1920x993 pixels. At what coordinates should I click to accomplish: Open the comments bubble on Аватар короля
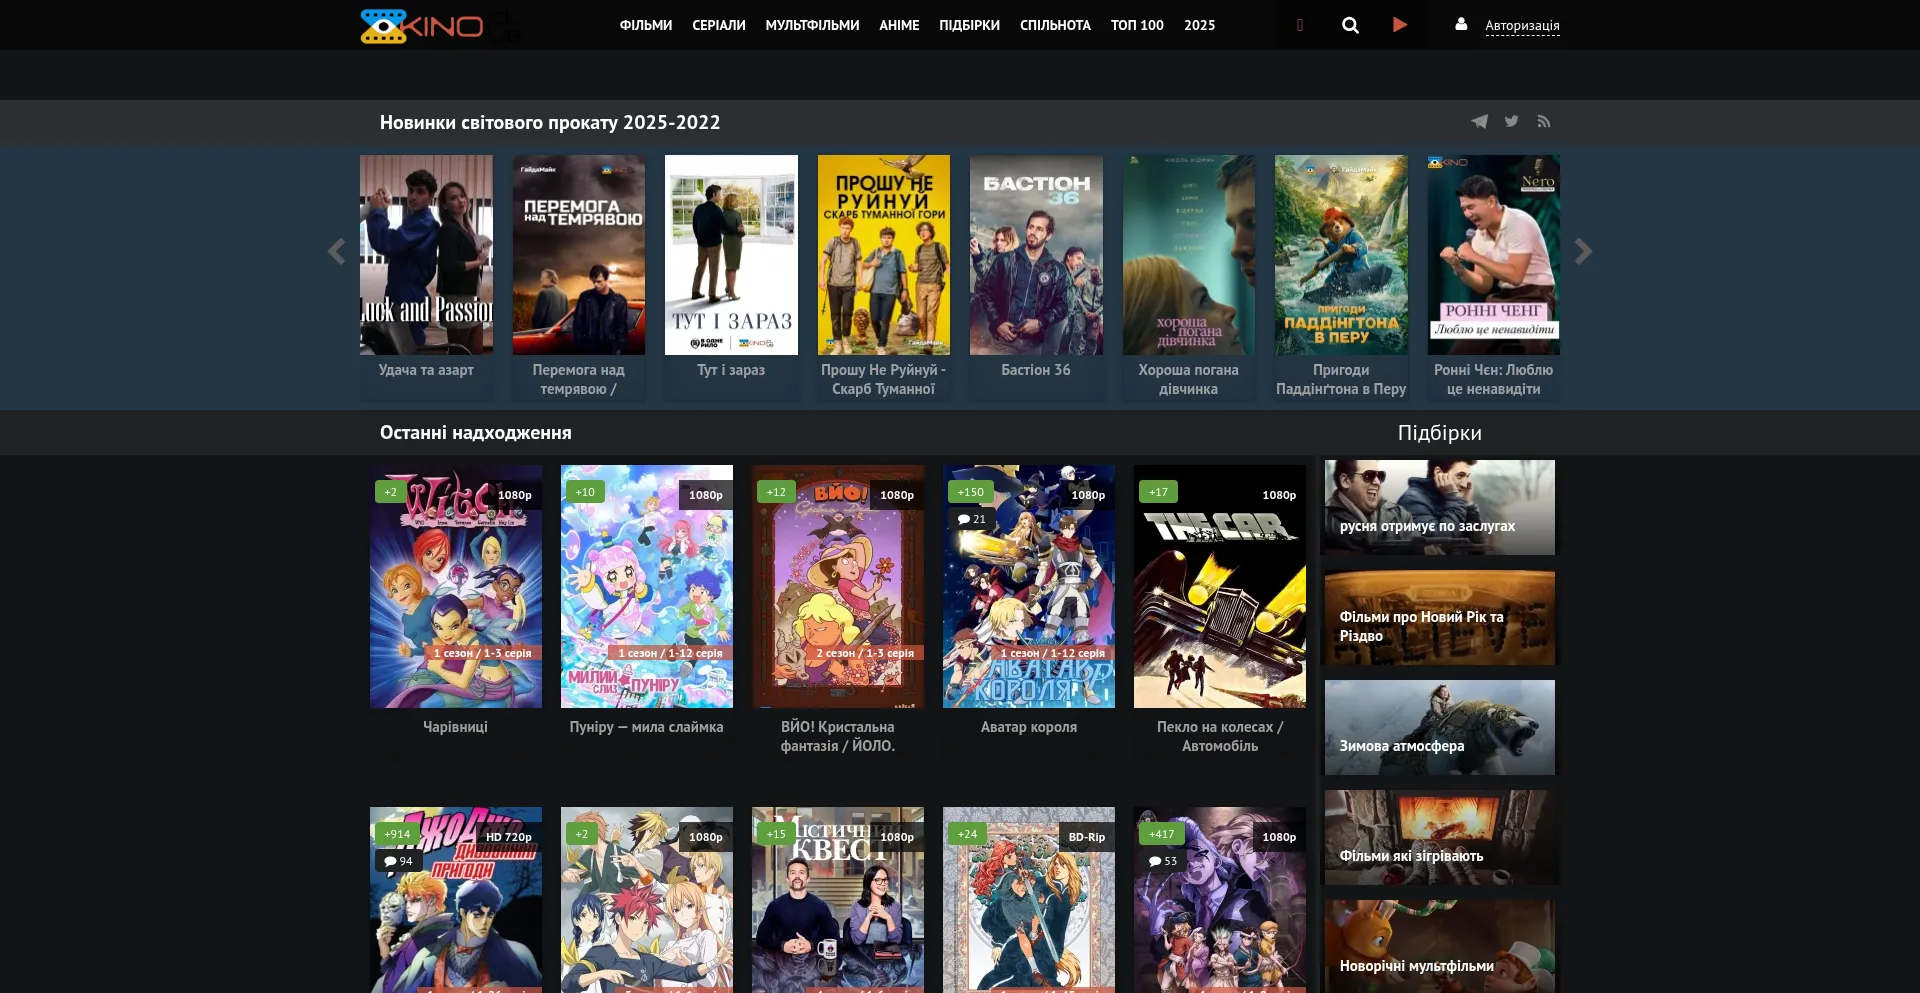[971, 519]
